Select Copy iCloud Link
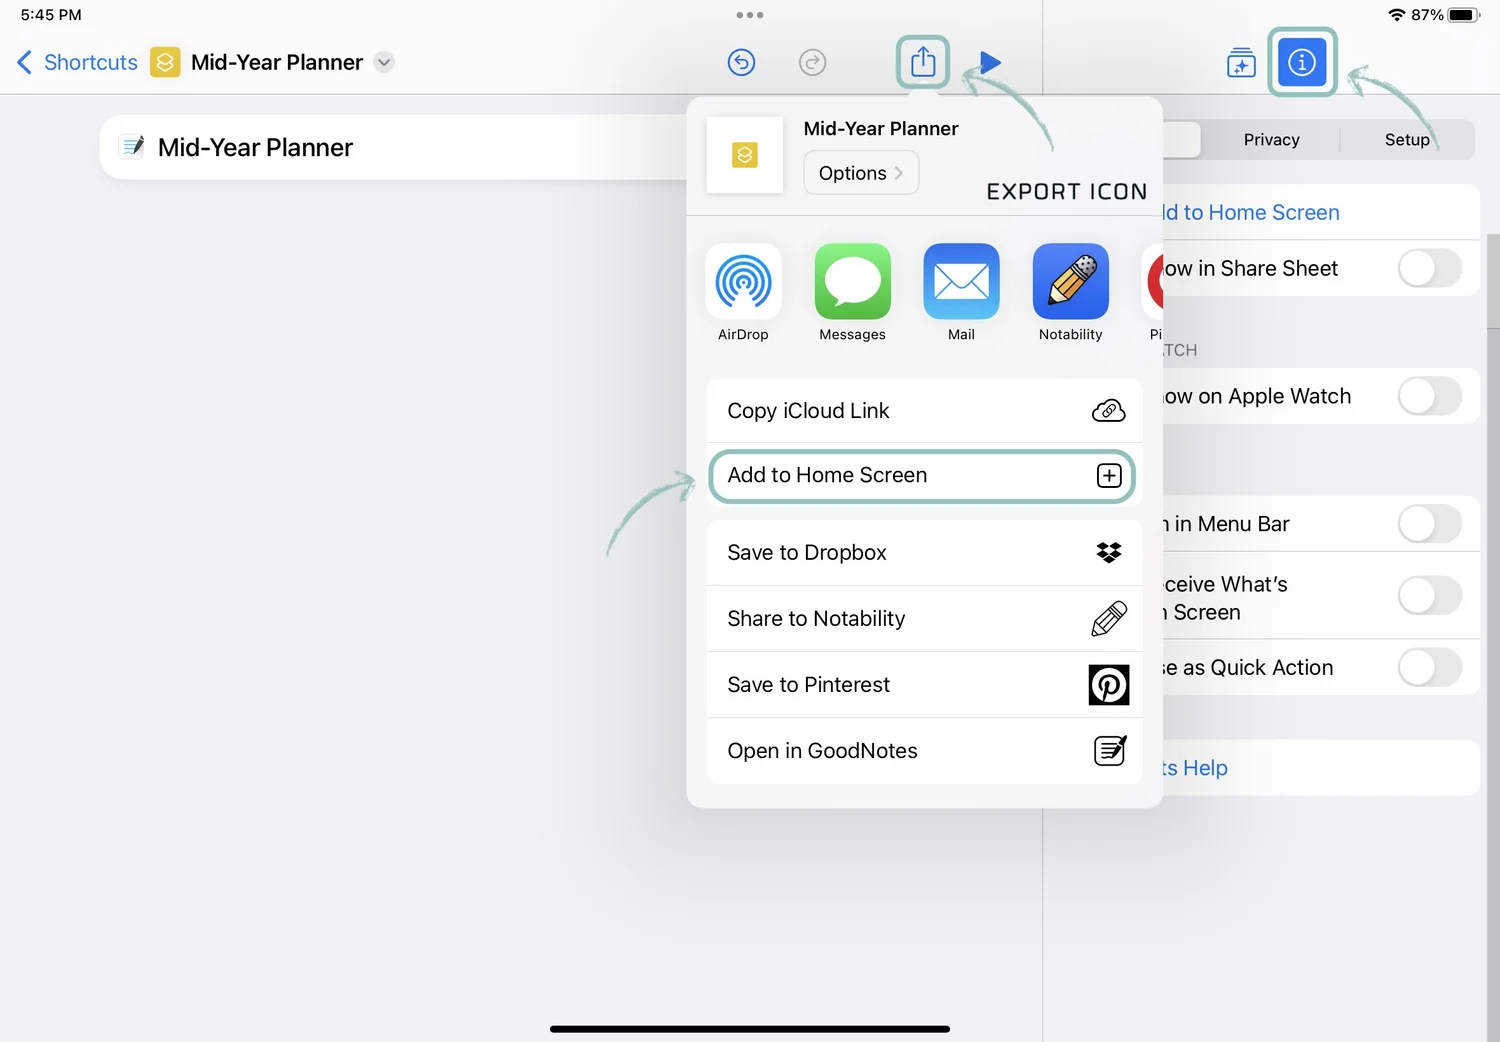 click(x=922, y=410)
